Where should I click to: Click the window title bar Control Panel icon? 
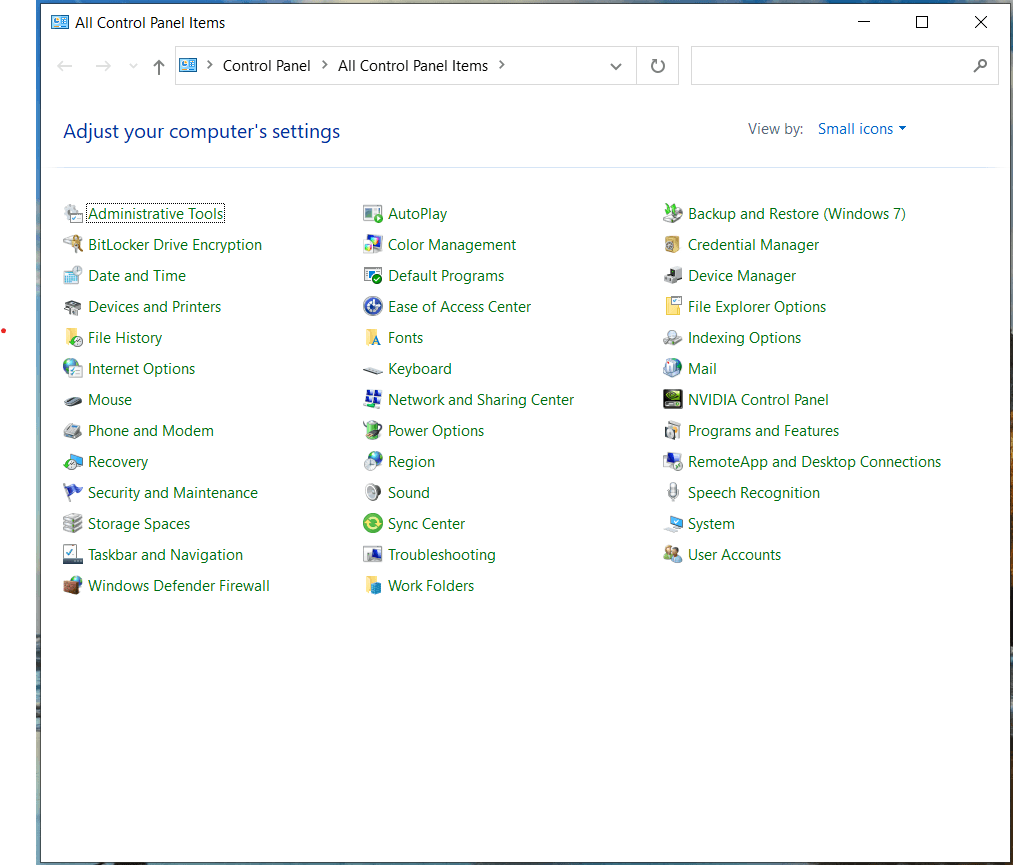[60, 23]
